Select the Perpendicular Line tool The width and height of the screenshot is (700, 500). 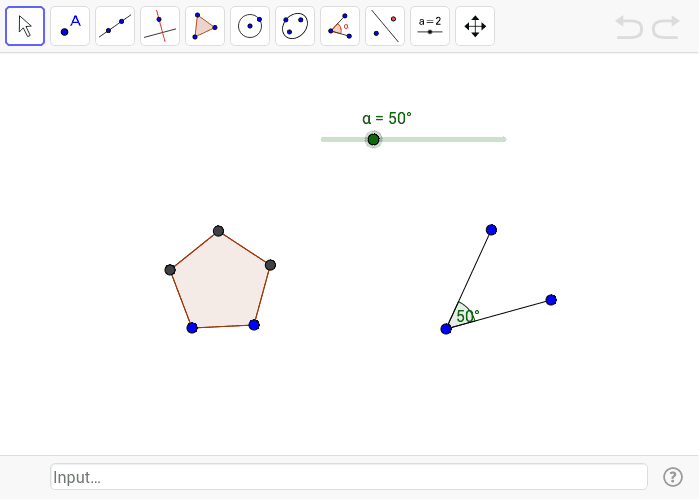(160, 26)
